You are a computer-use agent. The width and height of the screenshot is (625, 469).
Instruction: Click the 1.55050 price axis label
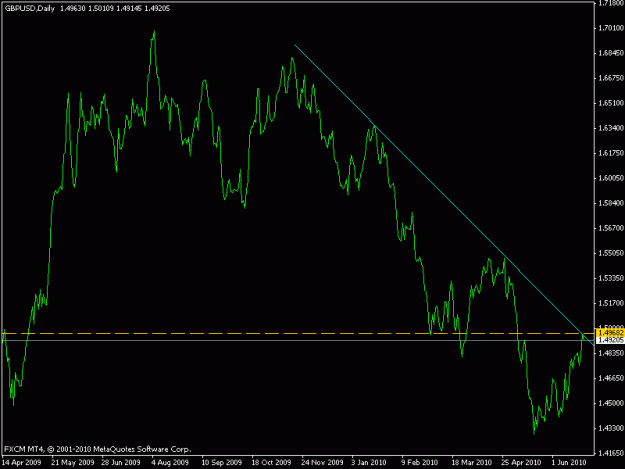coord(611,253)
